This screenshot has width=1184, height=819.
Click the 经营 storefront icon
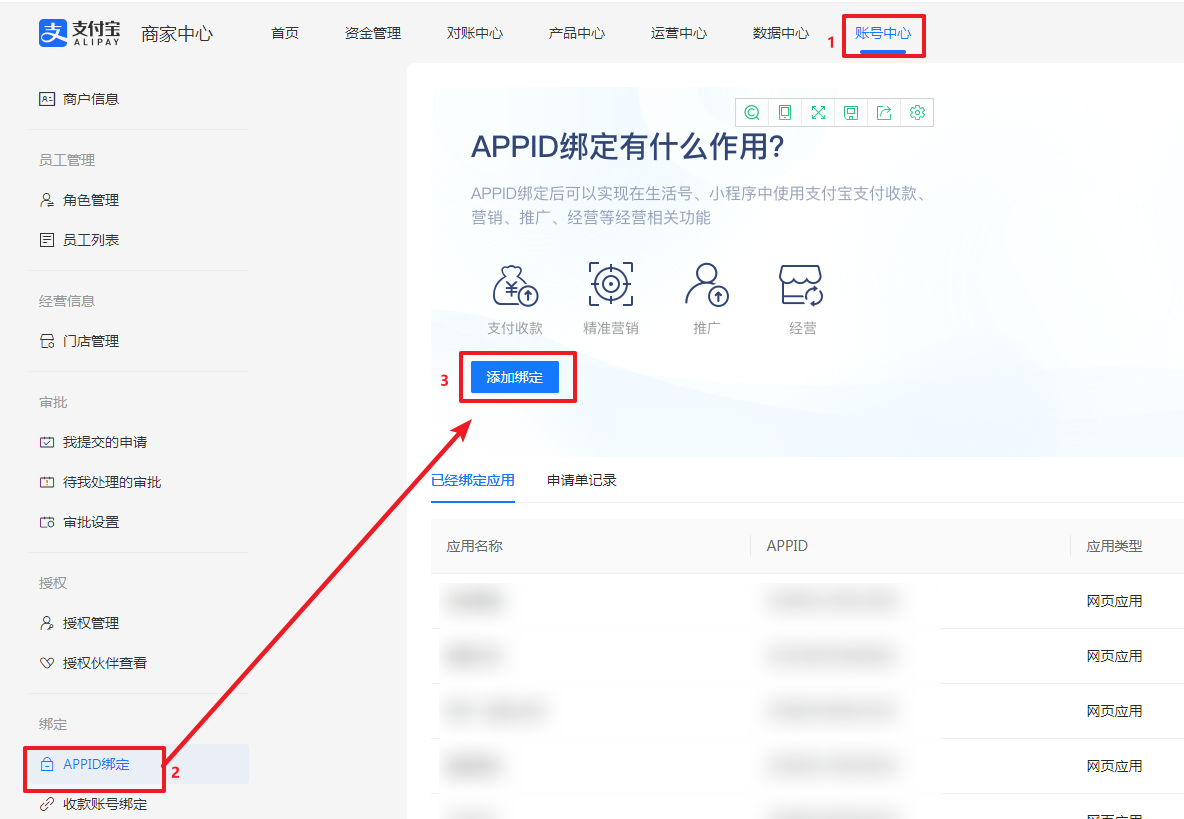coord(801,285)
